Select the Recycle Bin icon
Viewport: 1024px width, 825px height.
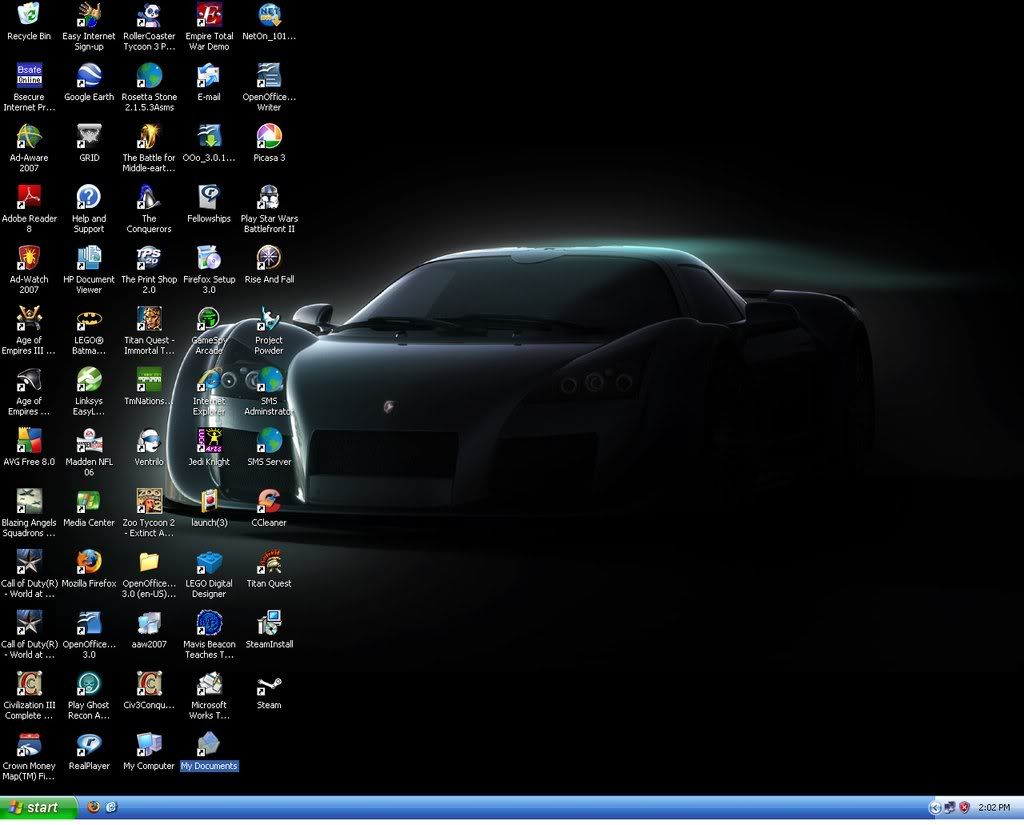29,15
